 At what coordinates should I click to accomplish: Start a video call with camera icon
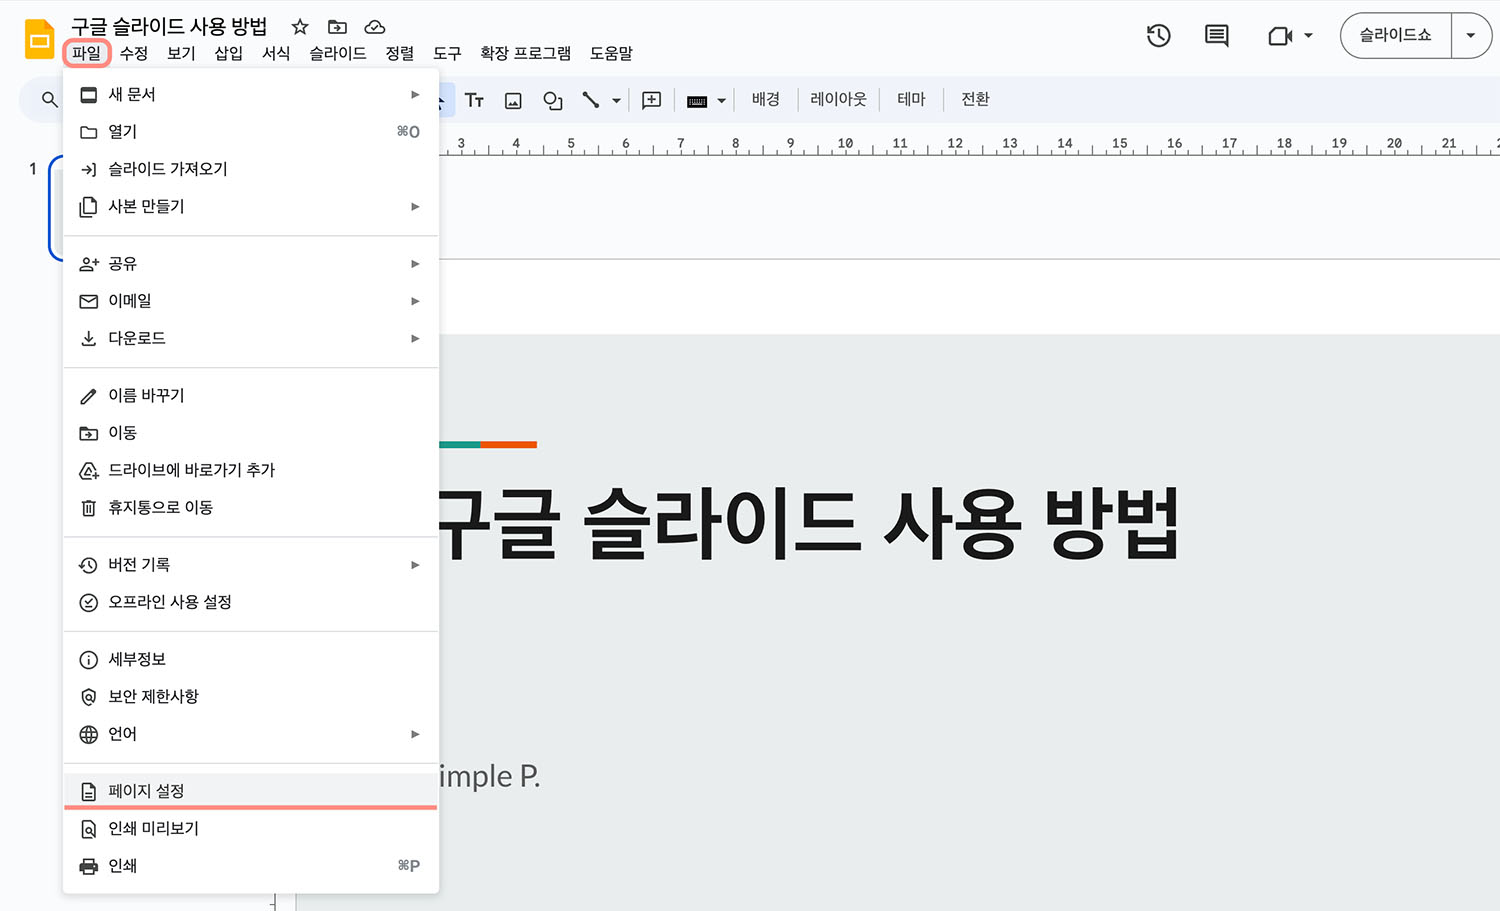pyautogui.click(x=1280, y=36)
